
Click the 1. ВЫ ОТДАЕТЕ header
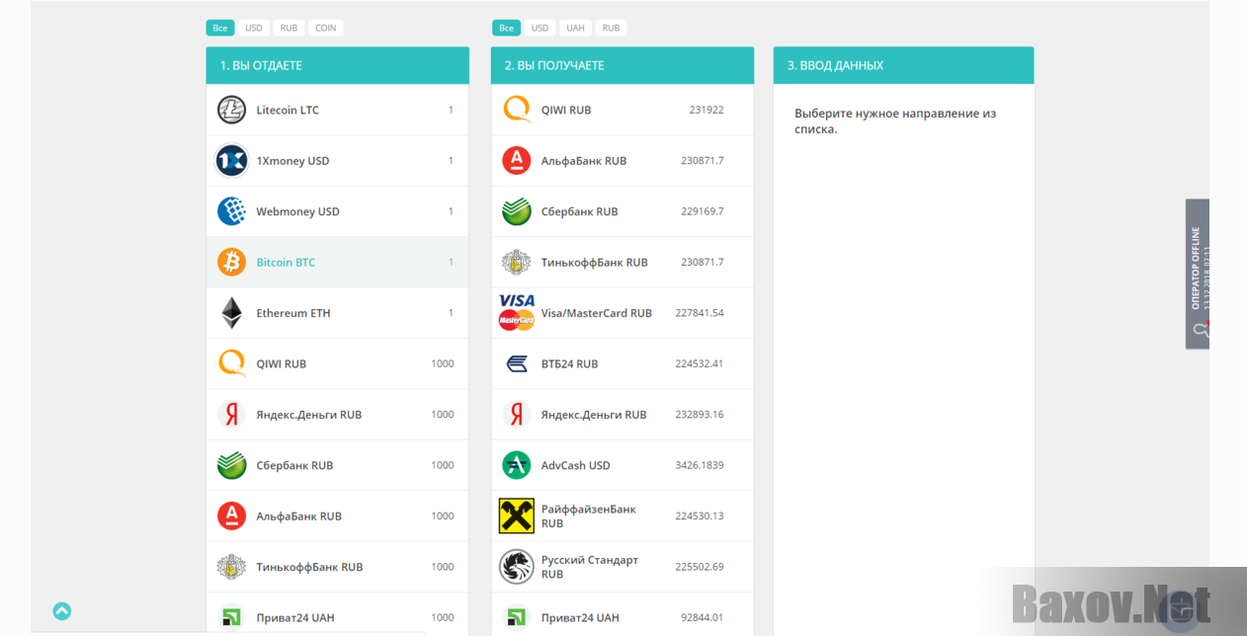[x=337, y=65]
